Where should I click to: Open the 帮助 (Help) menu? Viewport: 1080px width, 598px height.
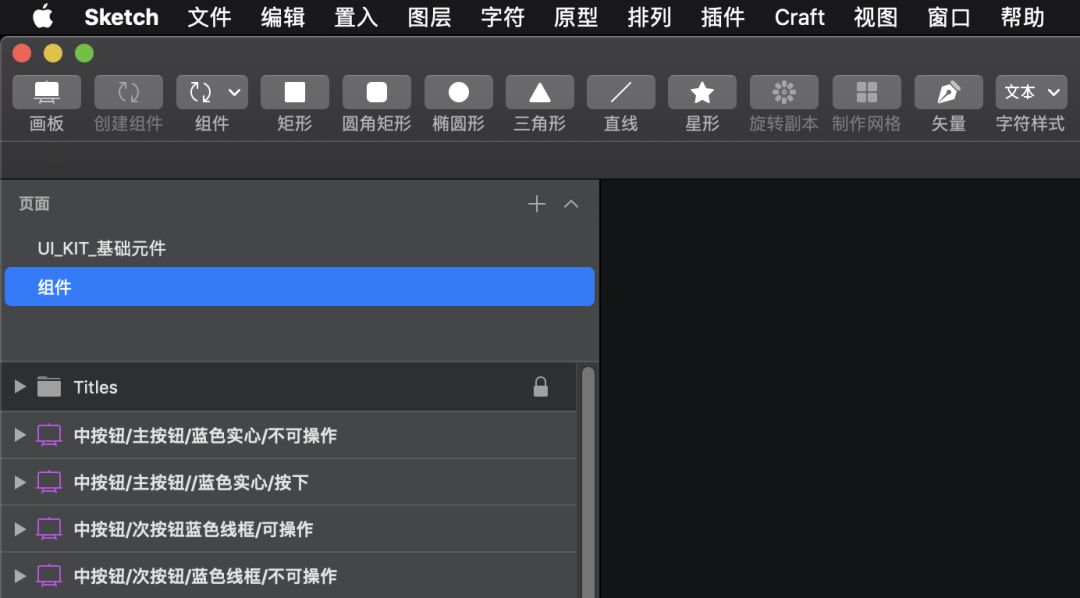coord(1023,17)
